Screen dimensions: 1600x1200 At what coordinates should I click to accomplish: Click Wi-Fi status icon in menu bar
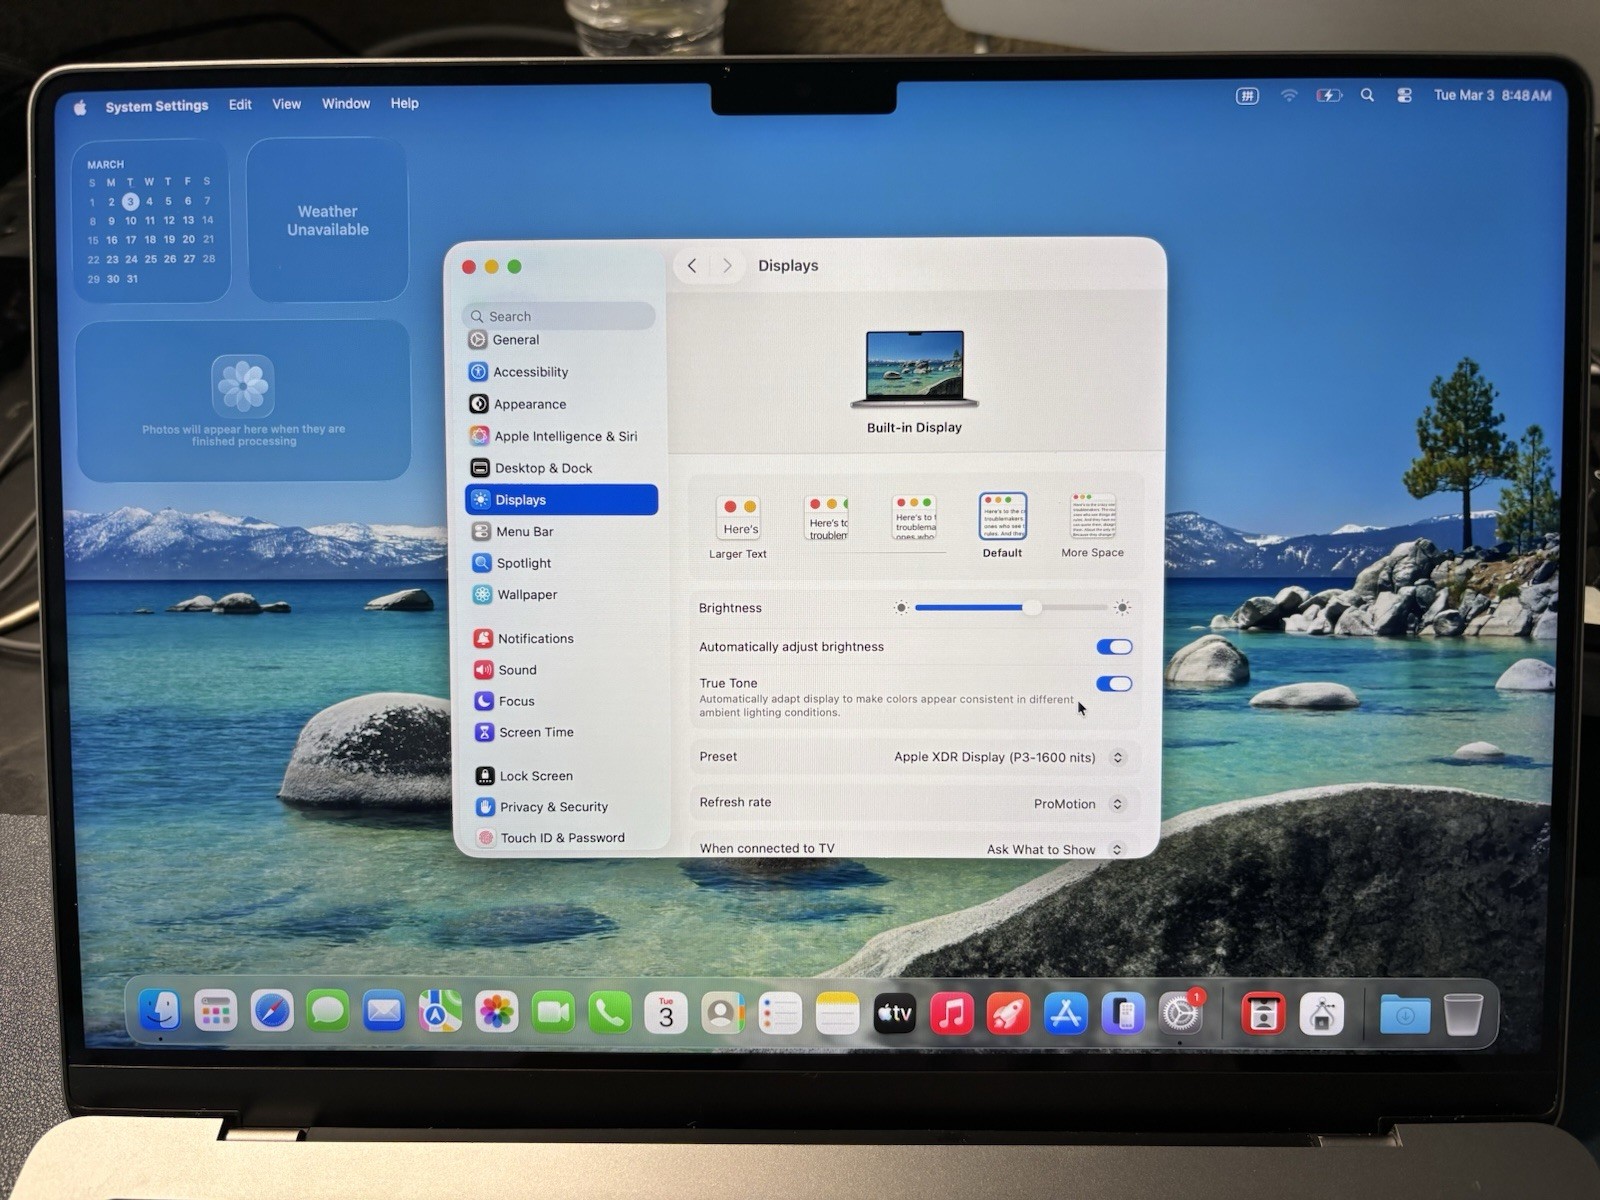(x=1289, y=95)
